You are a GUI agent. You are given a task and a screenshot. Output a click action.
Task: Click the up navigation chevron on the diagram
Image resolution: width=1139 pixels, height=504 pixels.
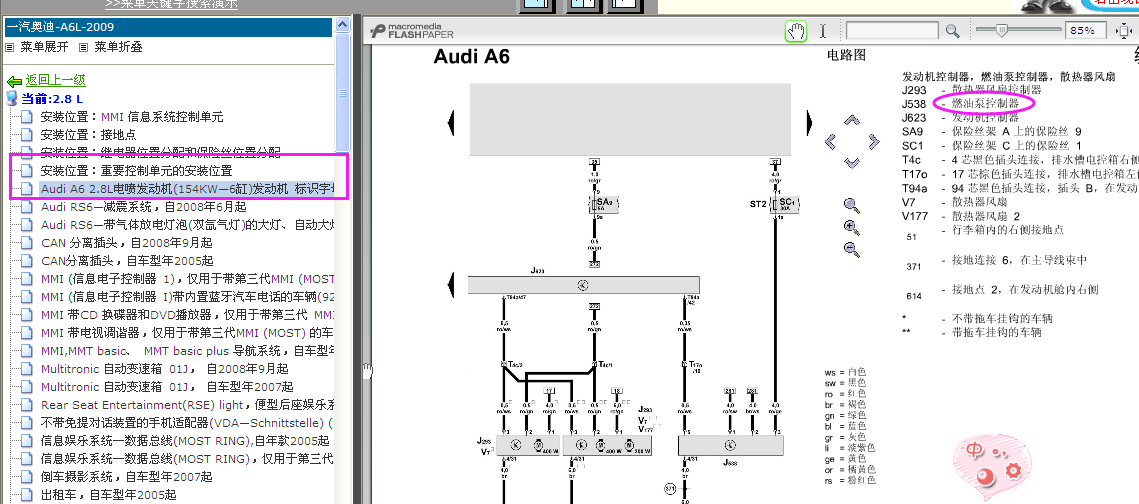coord(853,121)
